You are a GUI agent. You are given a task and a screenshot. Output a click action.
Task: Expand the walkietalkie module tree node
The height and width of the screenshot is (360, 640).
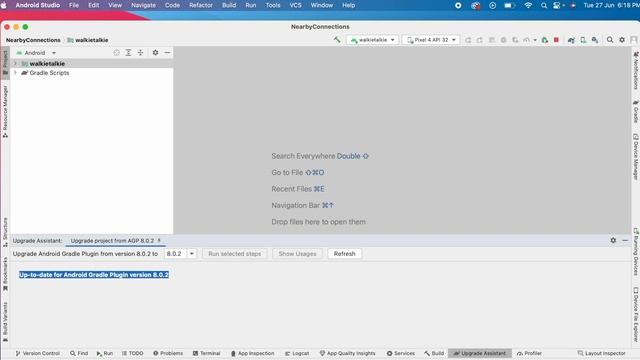[16, 64]
